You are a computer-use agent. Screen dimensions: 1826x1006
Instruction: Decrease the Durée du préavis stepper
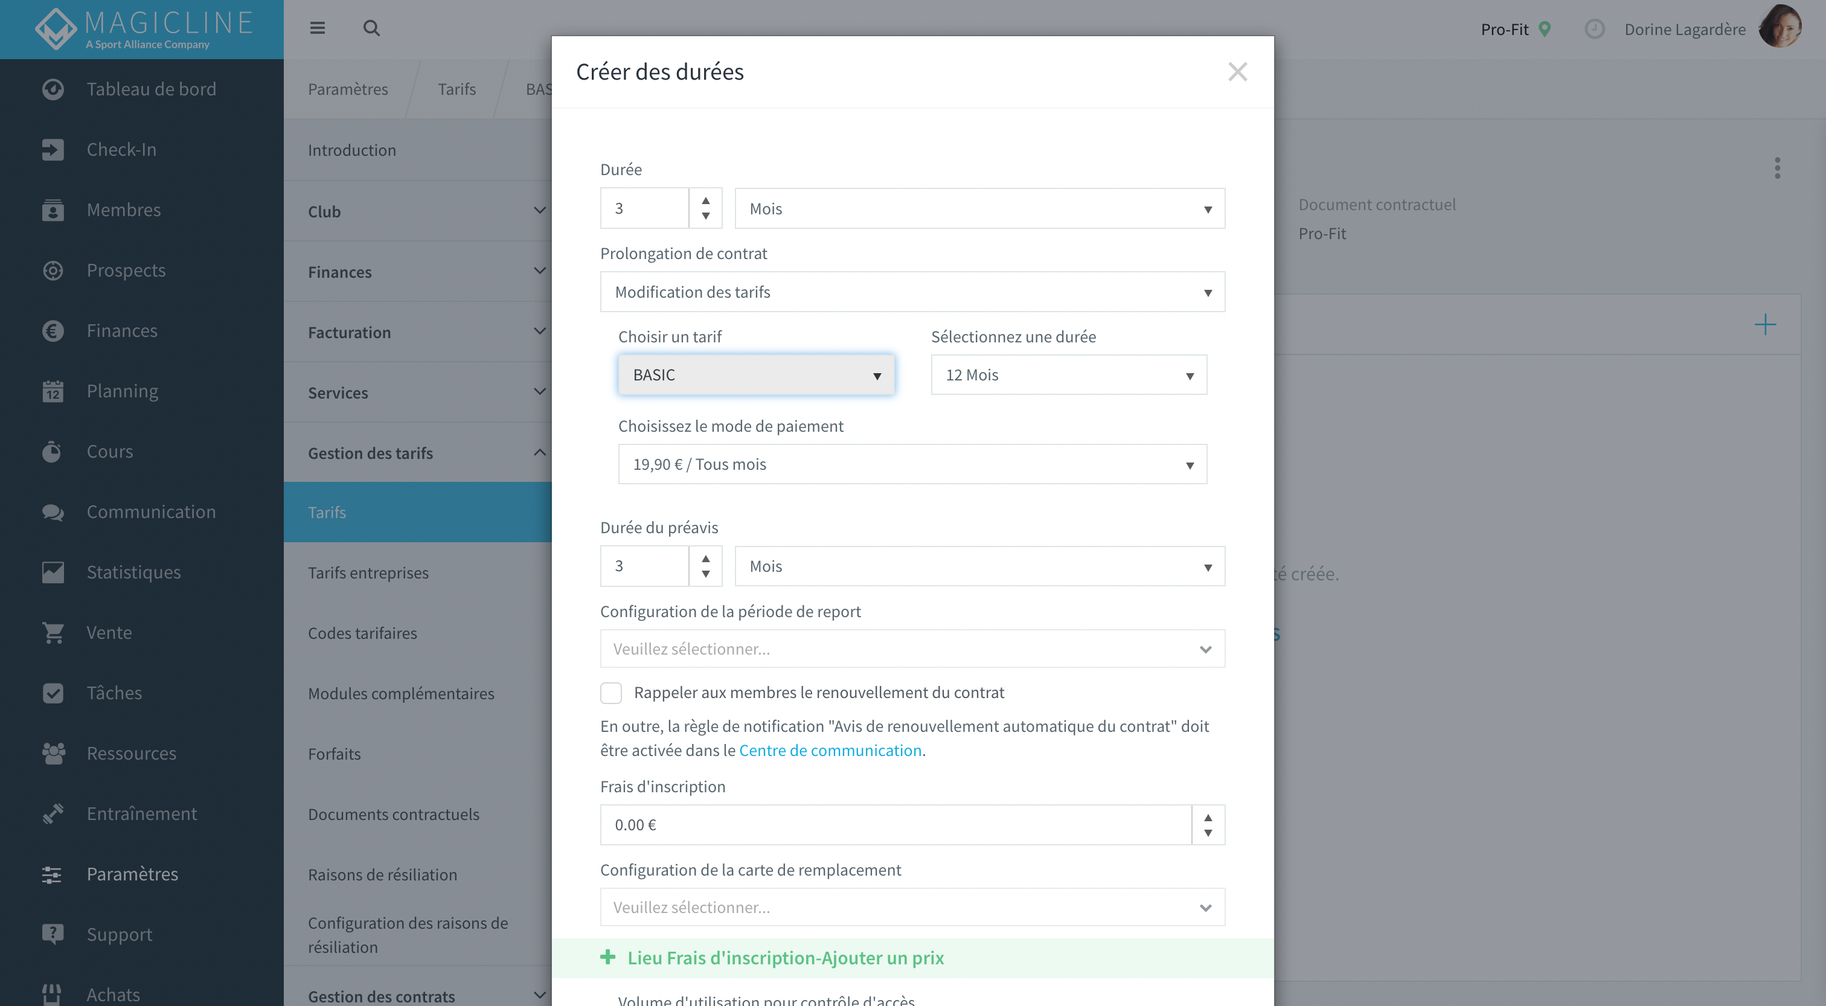pyautogui.click(x=706, y=574)
